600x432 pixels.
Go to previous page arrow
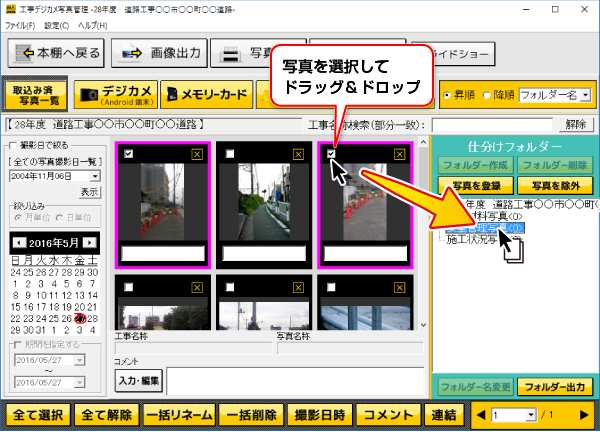481,415
